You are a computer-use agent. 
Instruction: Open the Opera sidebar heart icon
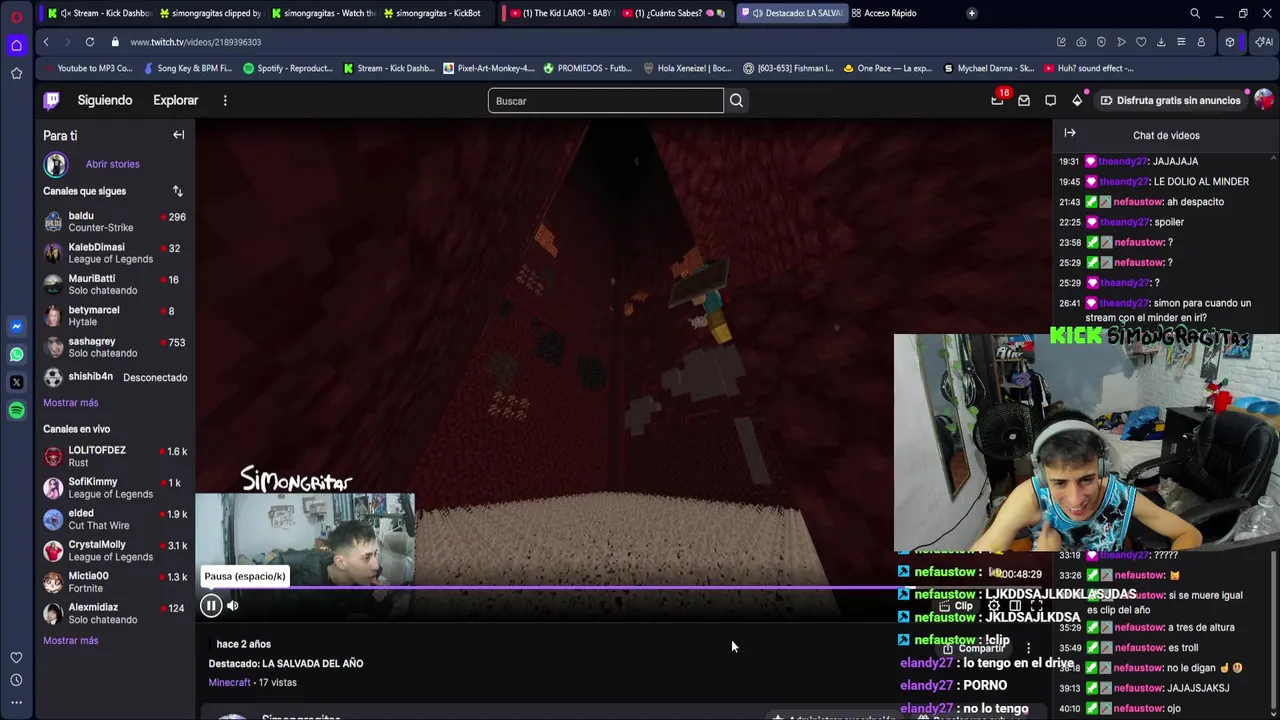(16, 657)
